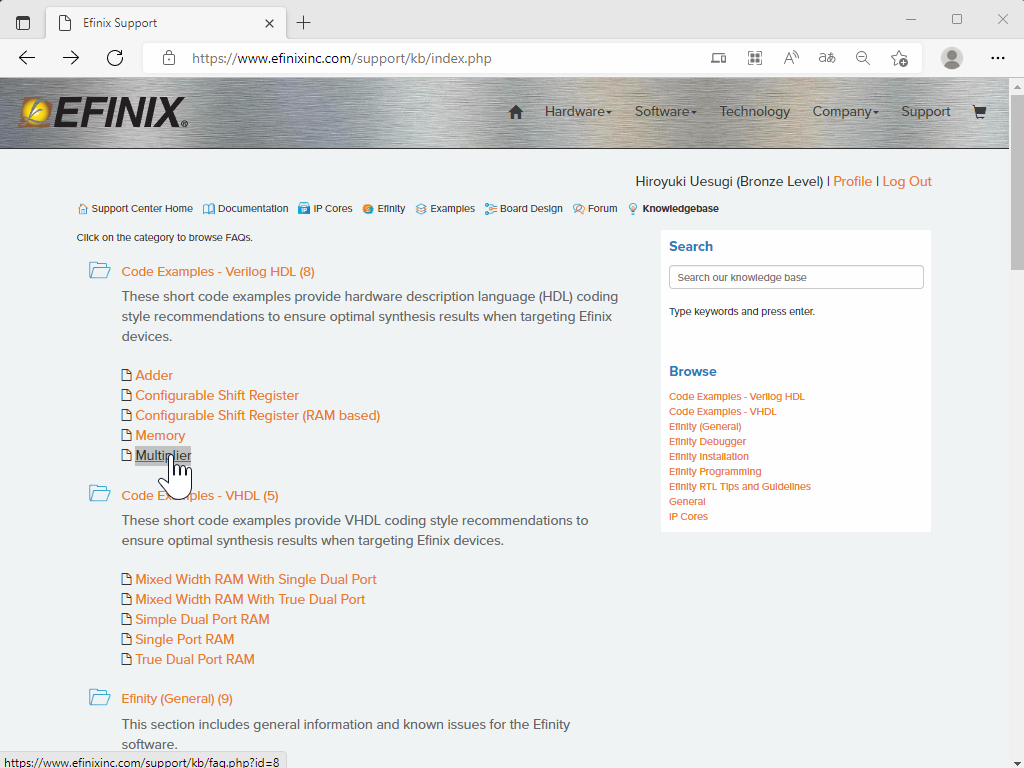Screen dimensions: 1024x768
Task: Open the Technology nav item
Action: point(754,112)
